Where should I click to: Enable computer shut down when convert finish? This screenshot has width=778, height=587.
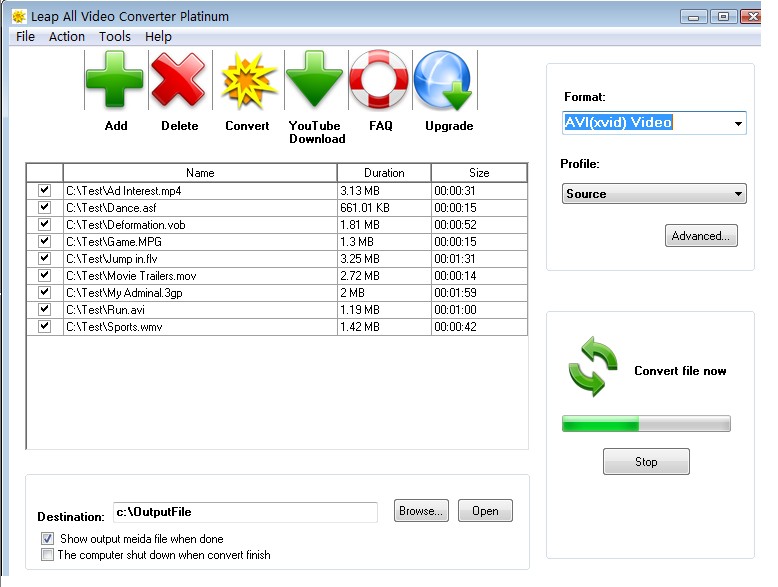coord(47,555)
